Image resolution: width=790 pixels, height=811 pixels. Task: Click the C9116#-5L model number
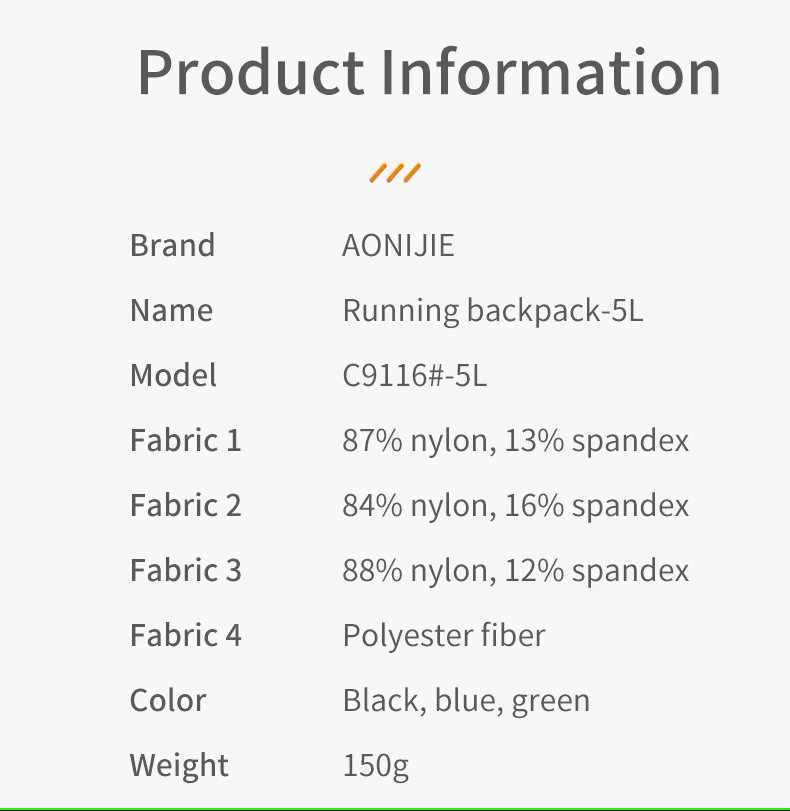point(414,375)
